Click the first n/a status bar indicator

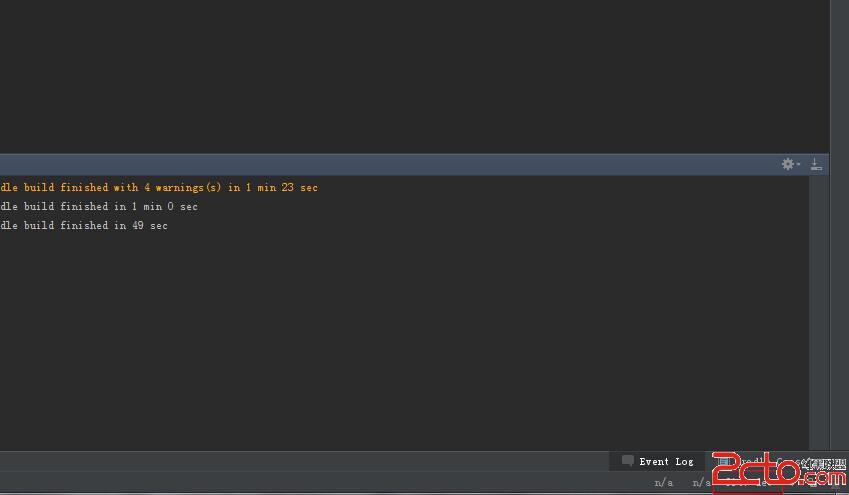point(664,483)
